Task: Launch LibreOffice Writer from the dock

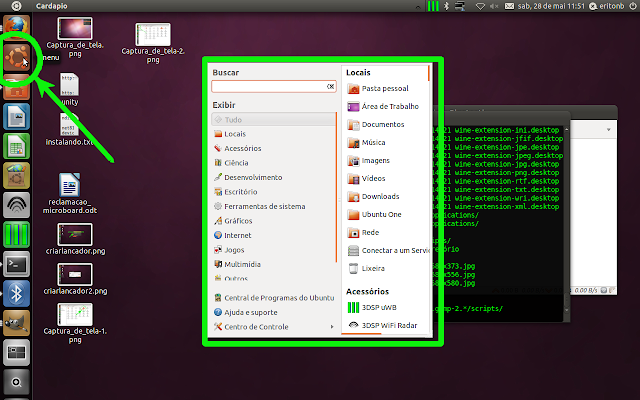Action: point(16,117)
